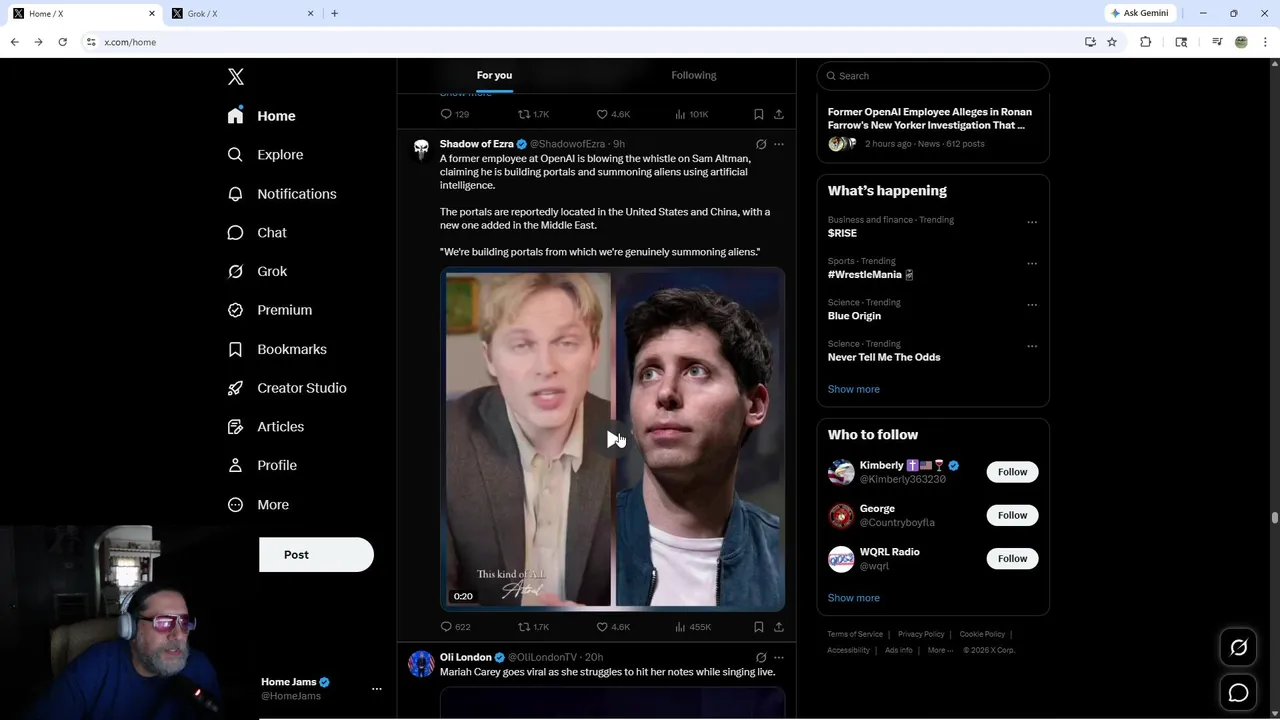This screenshot has width=1280, height=720.
Task: Bookmark the top post with 101K views
Action: pyautogui.click(x=759, y=114)
